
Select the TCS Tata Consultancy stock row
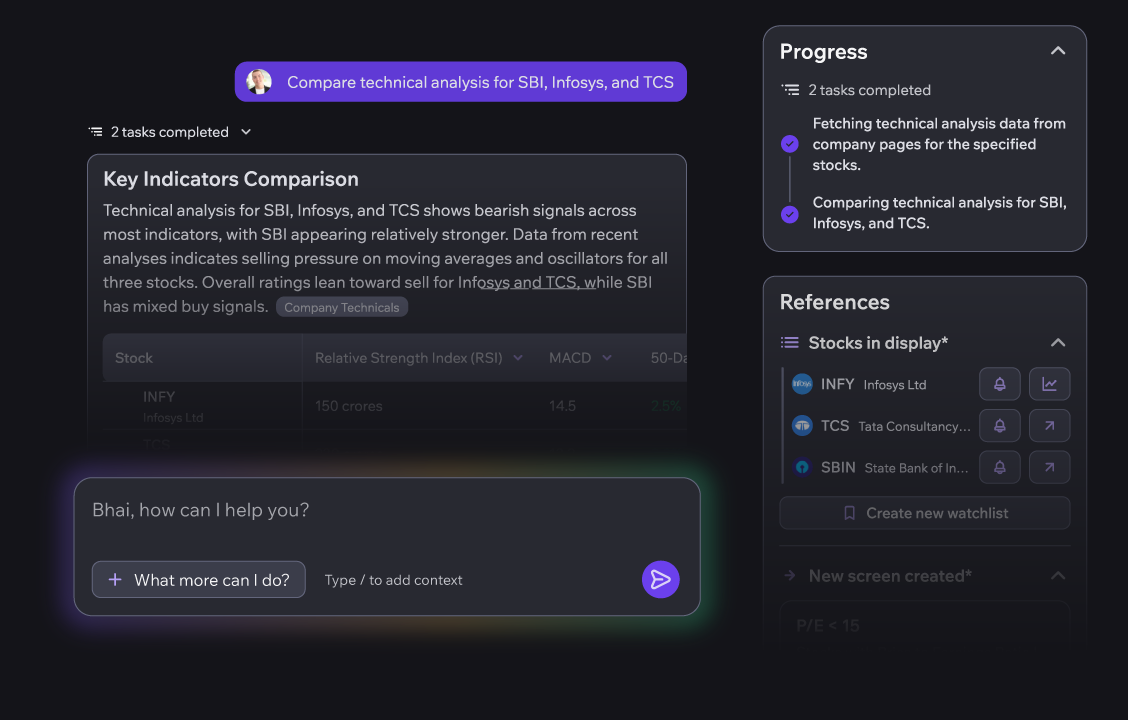pos(880,426)
